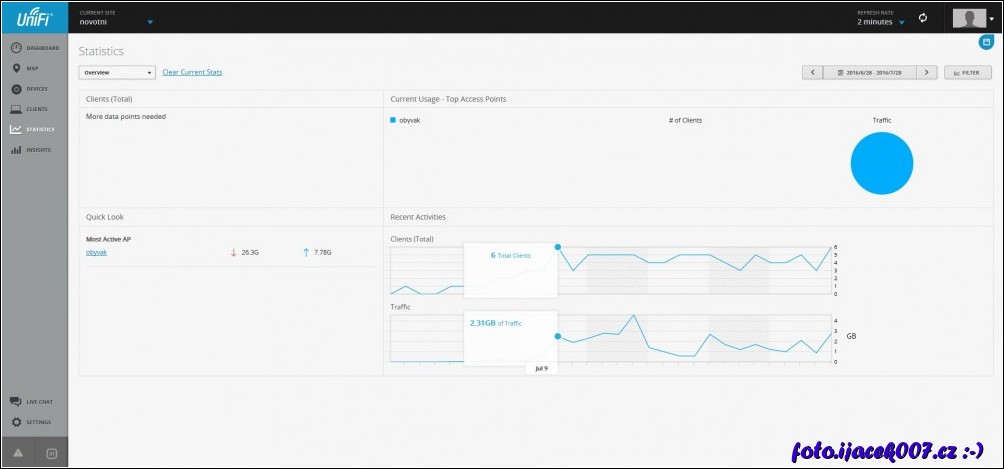Click the blue properties panel button
The height and width of the screenshot is (469, 1004).
pyautogui.click(x=985, y=42)
